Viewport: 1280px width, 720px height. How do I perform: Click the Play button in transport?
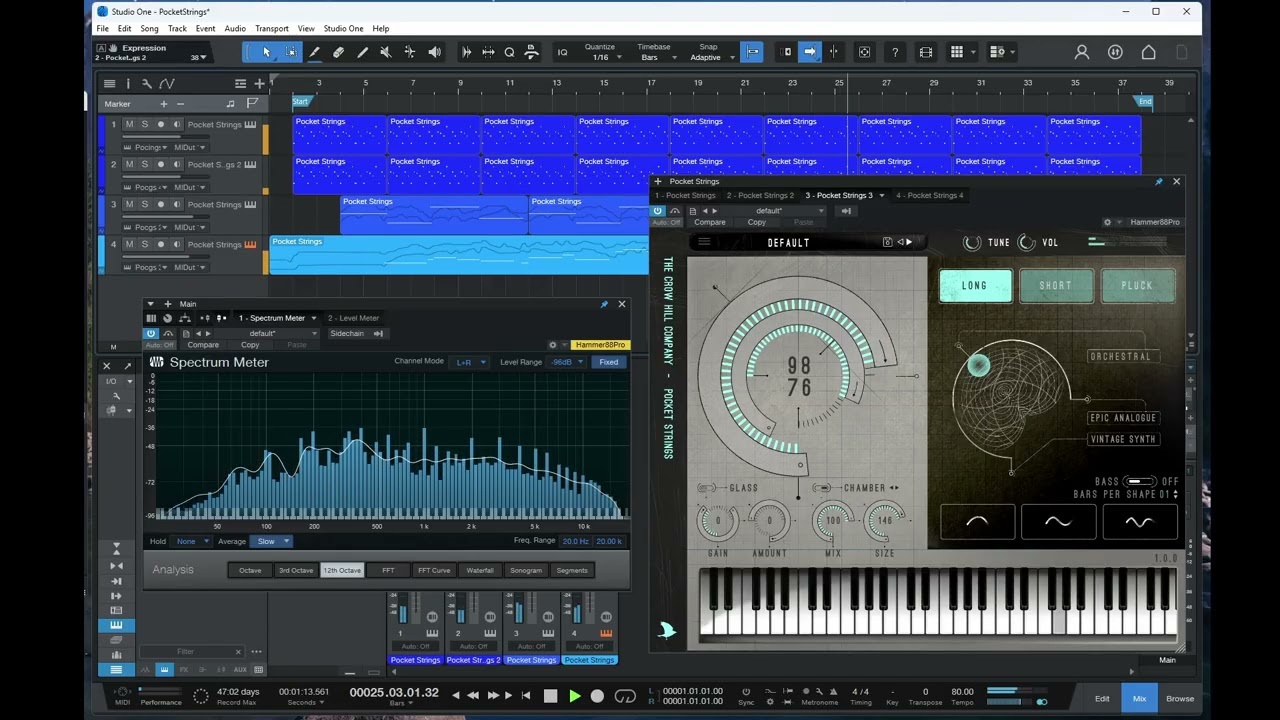574,696
